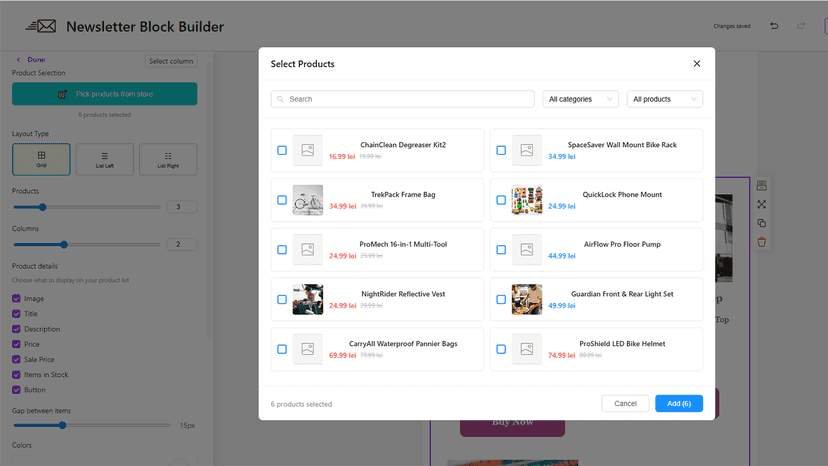Screen dimensions: 828x466
Task: Click the QuickLock Phone Mount thumbnail
Action: pos(526,200)
